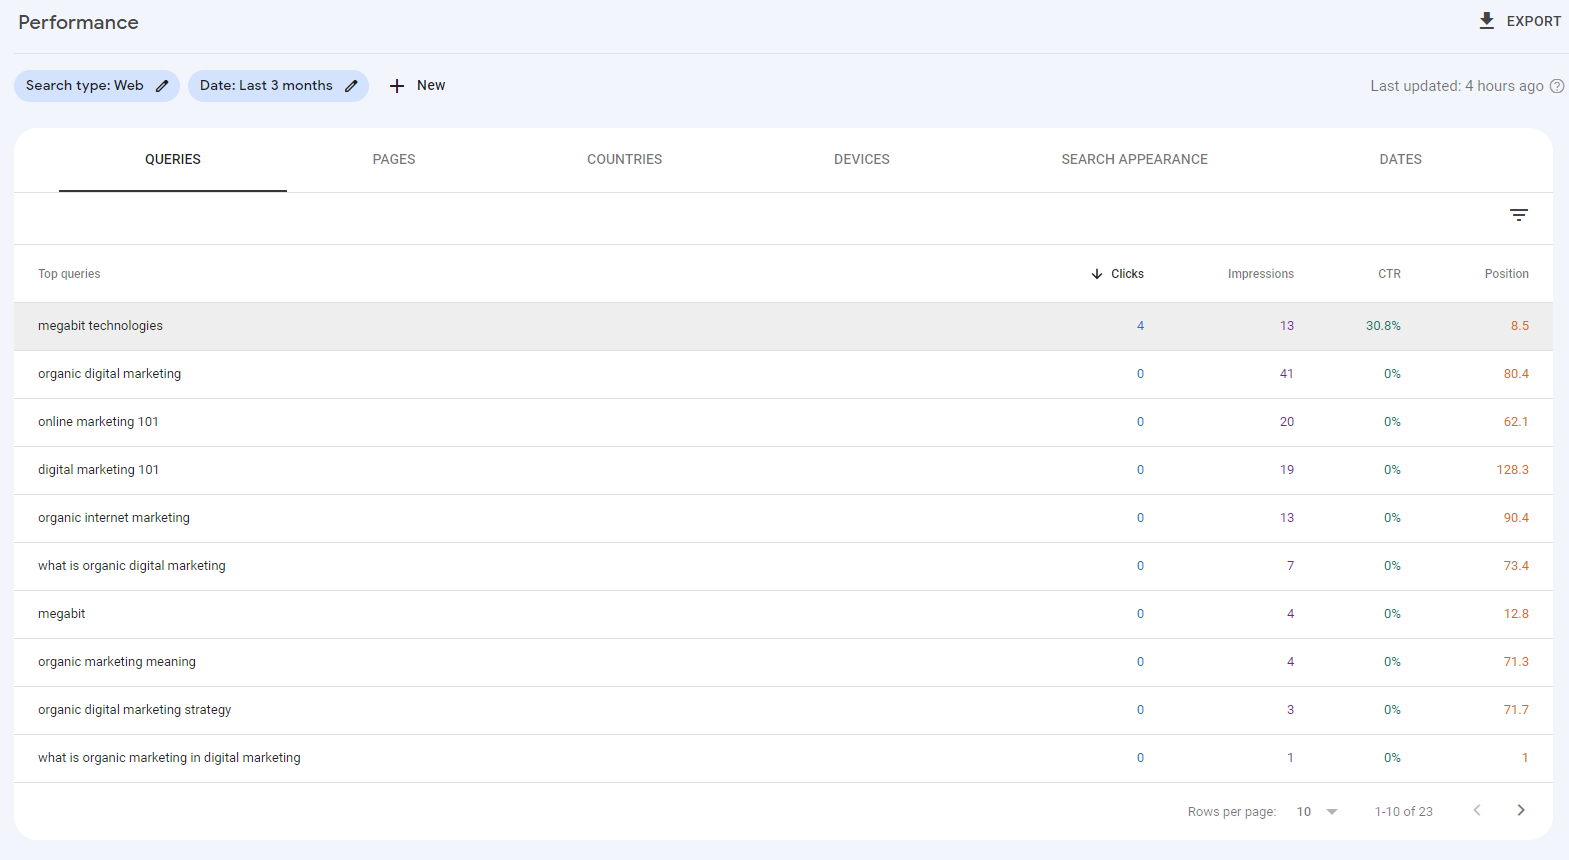Open the table filter rows icon

pyautogui.click(x=1518, y=215)
